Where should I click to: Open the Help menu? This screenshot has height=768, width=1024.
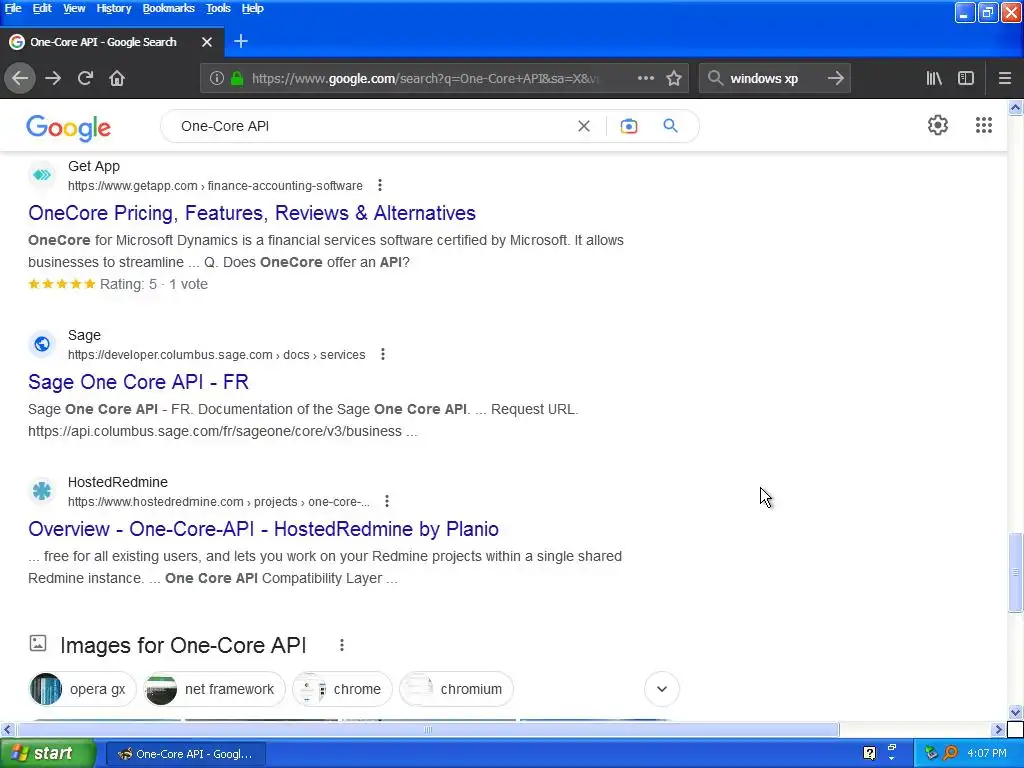click(x=252, y=8)
